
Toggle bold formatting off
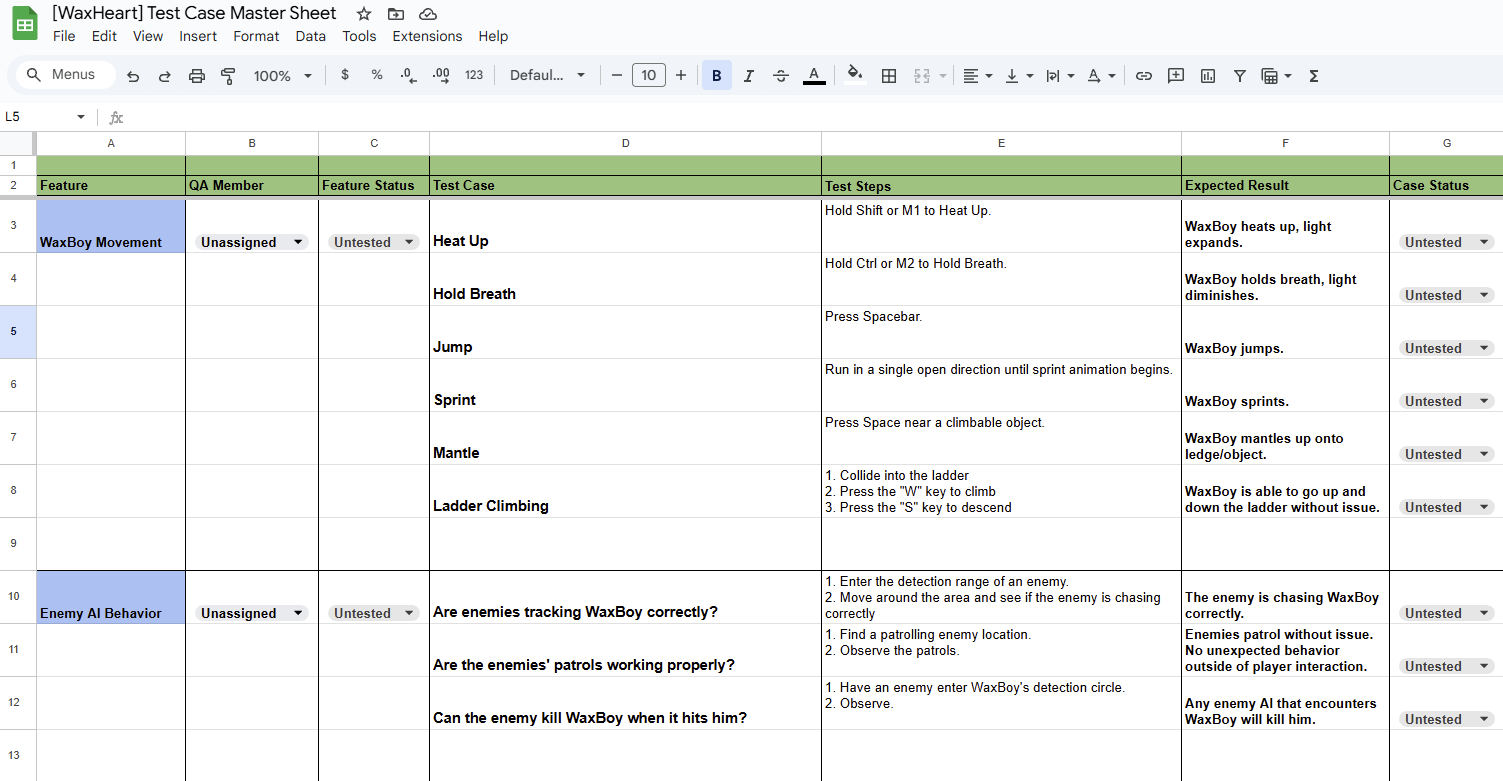click(x=717, y=75)
